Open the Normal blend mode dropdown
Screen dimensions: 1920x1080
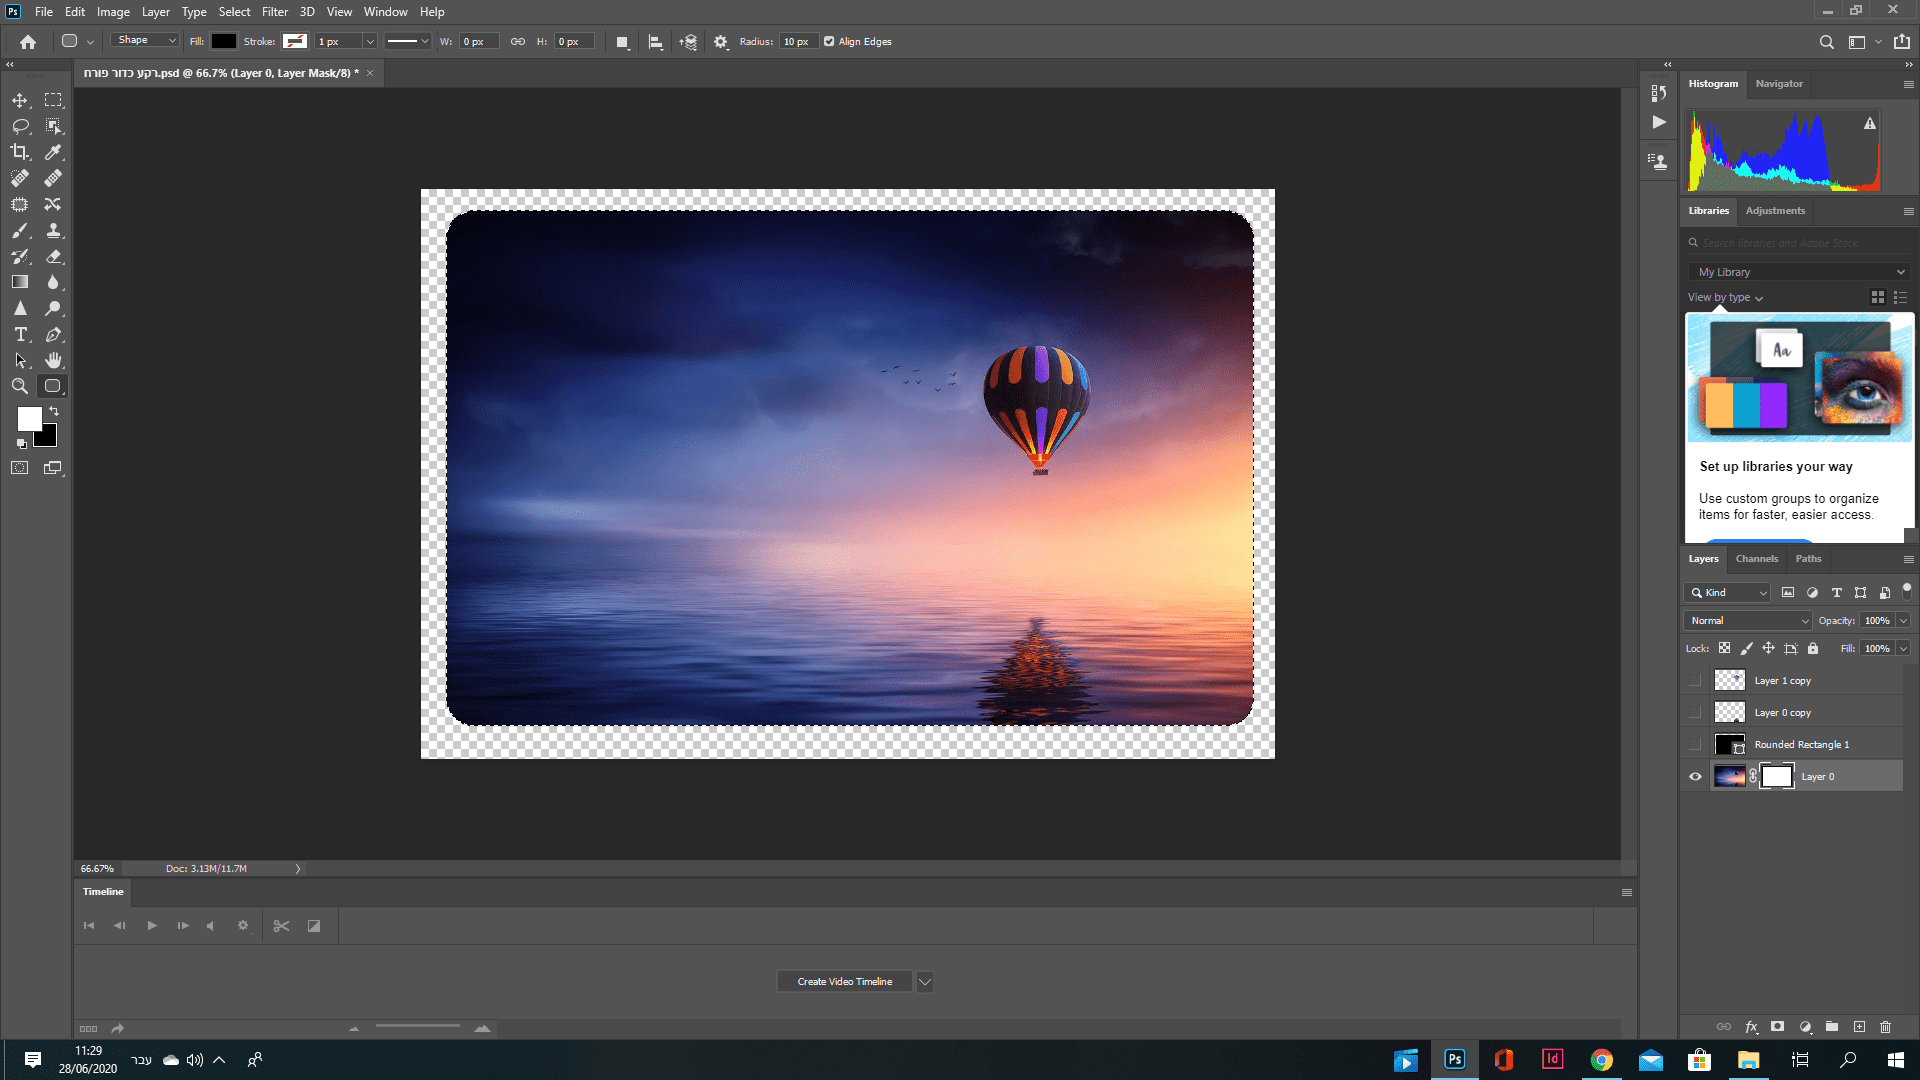1747,621
